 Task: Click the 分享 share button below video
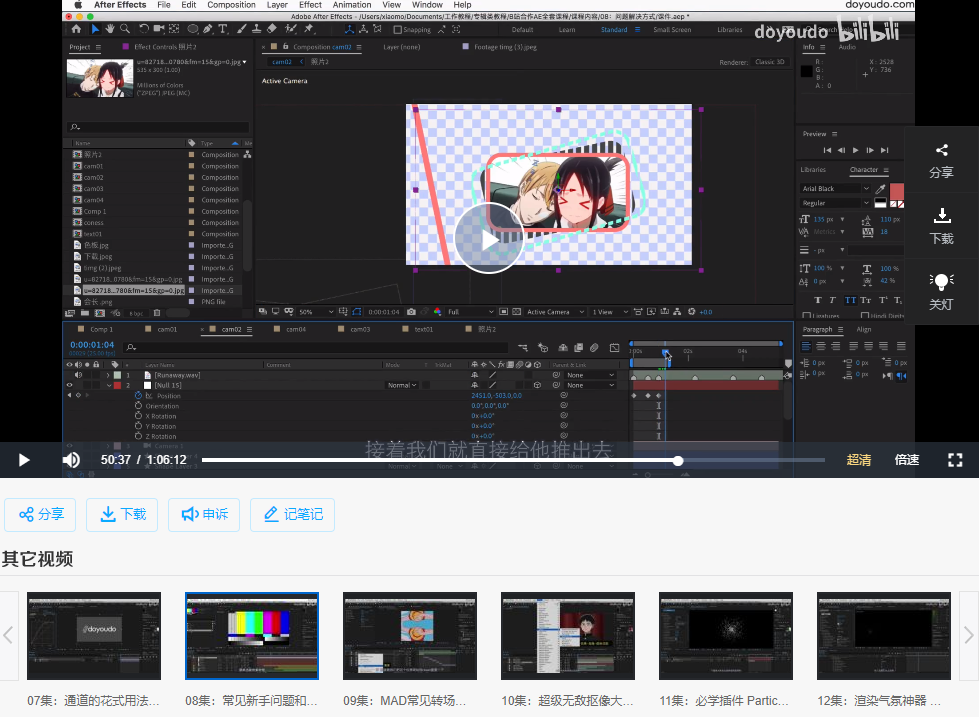click(x=40, y=515)
